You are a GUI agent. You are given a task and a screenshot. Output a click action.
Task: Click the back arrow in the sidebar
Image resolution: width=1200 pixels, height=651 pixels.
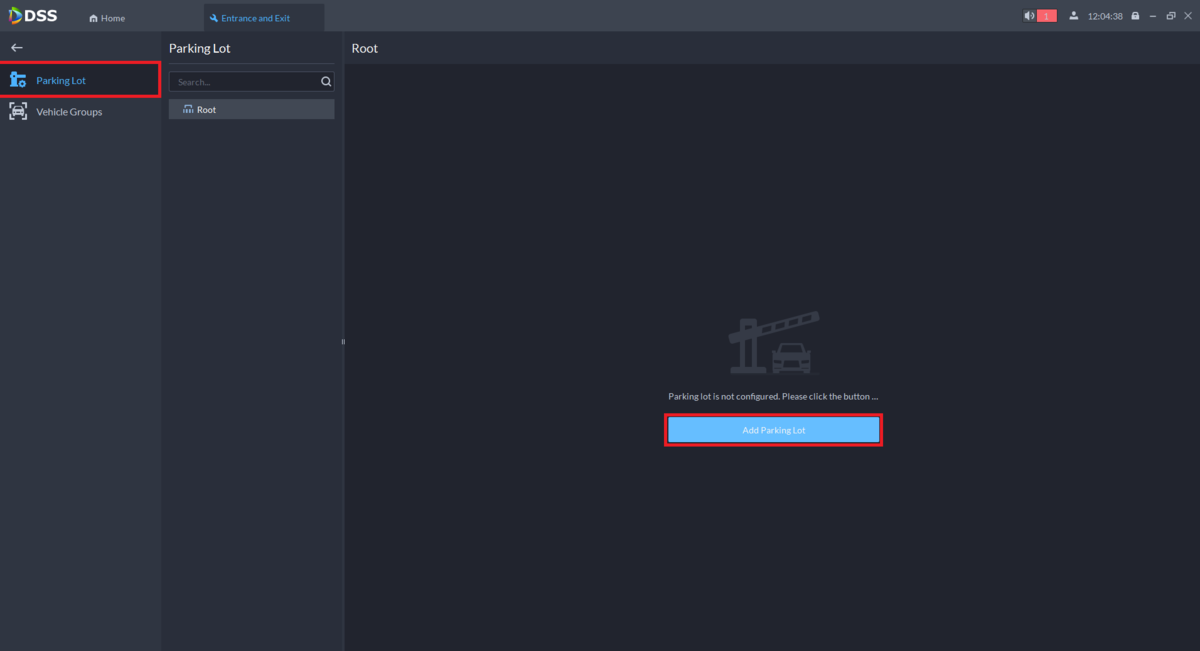pyautogui.click(x=17, y=47)
